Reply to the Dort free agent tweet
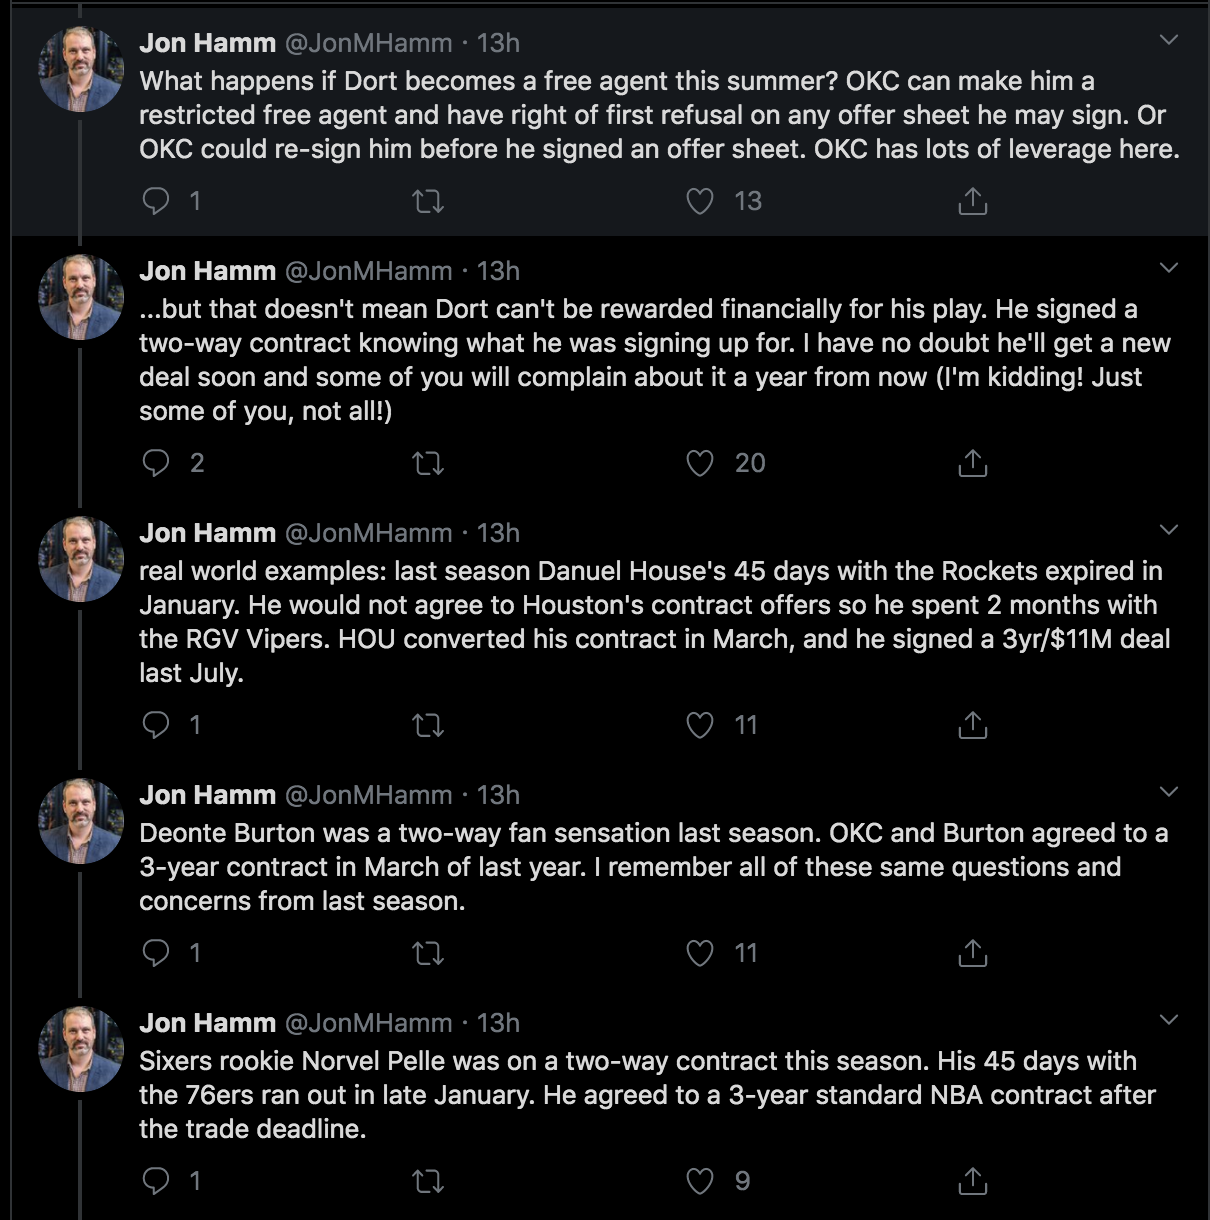This screenshot has width=1210, height=1220. coord(157,201)
